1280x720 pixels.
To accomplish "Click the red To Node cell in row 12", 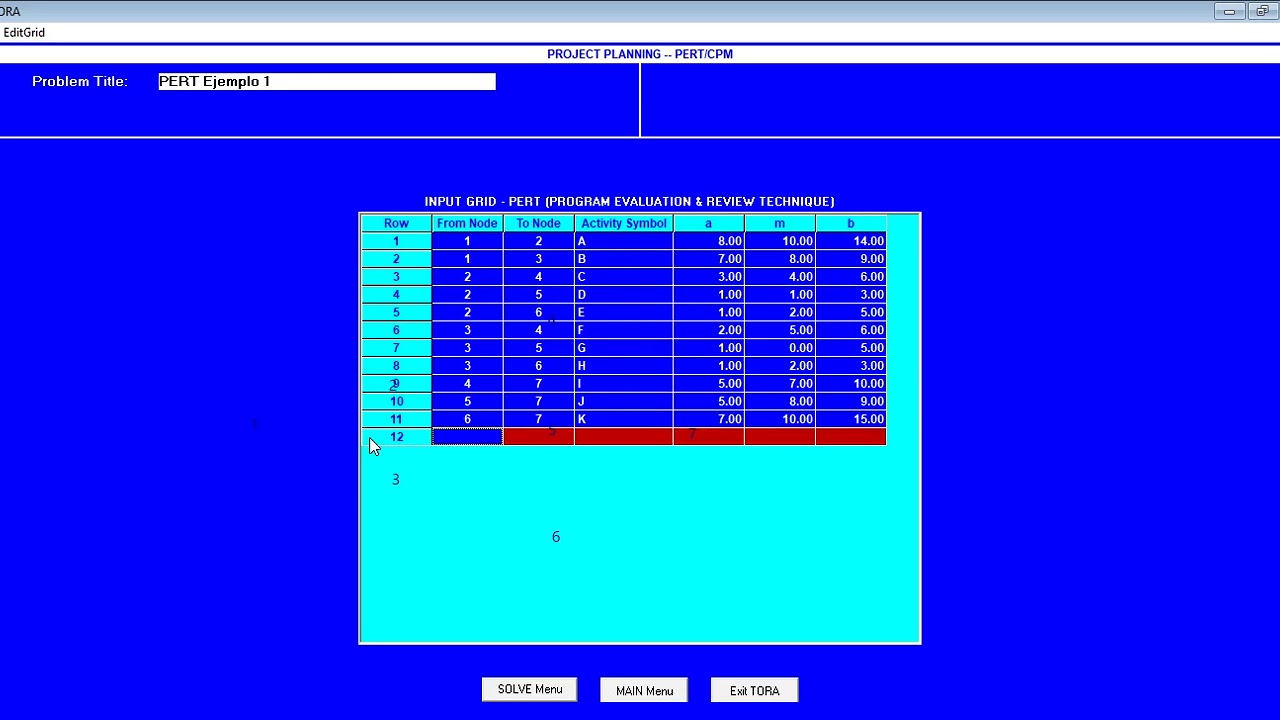I will (x=538, y=437).
